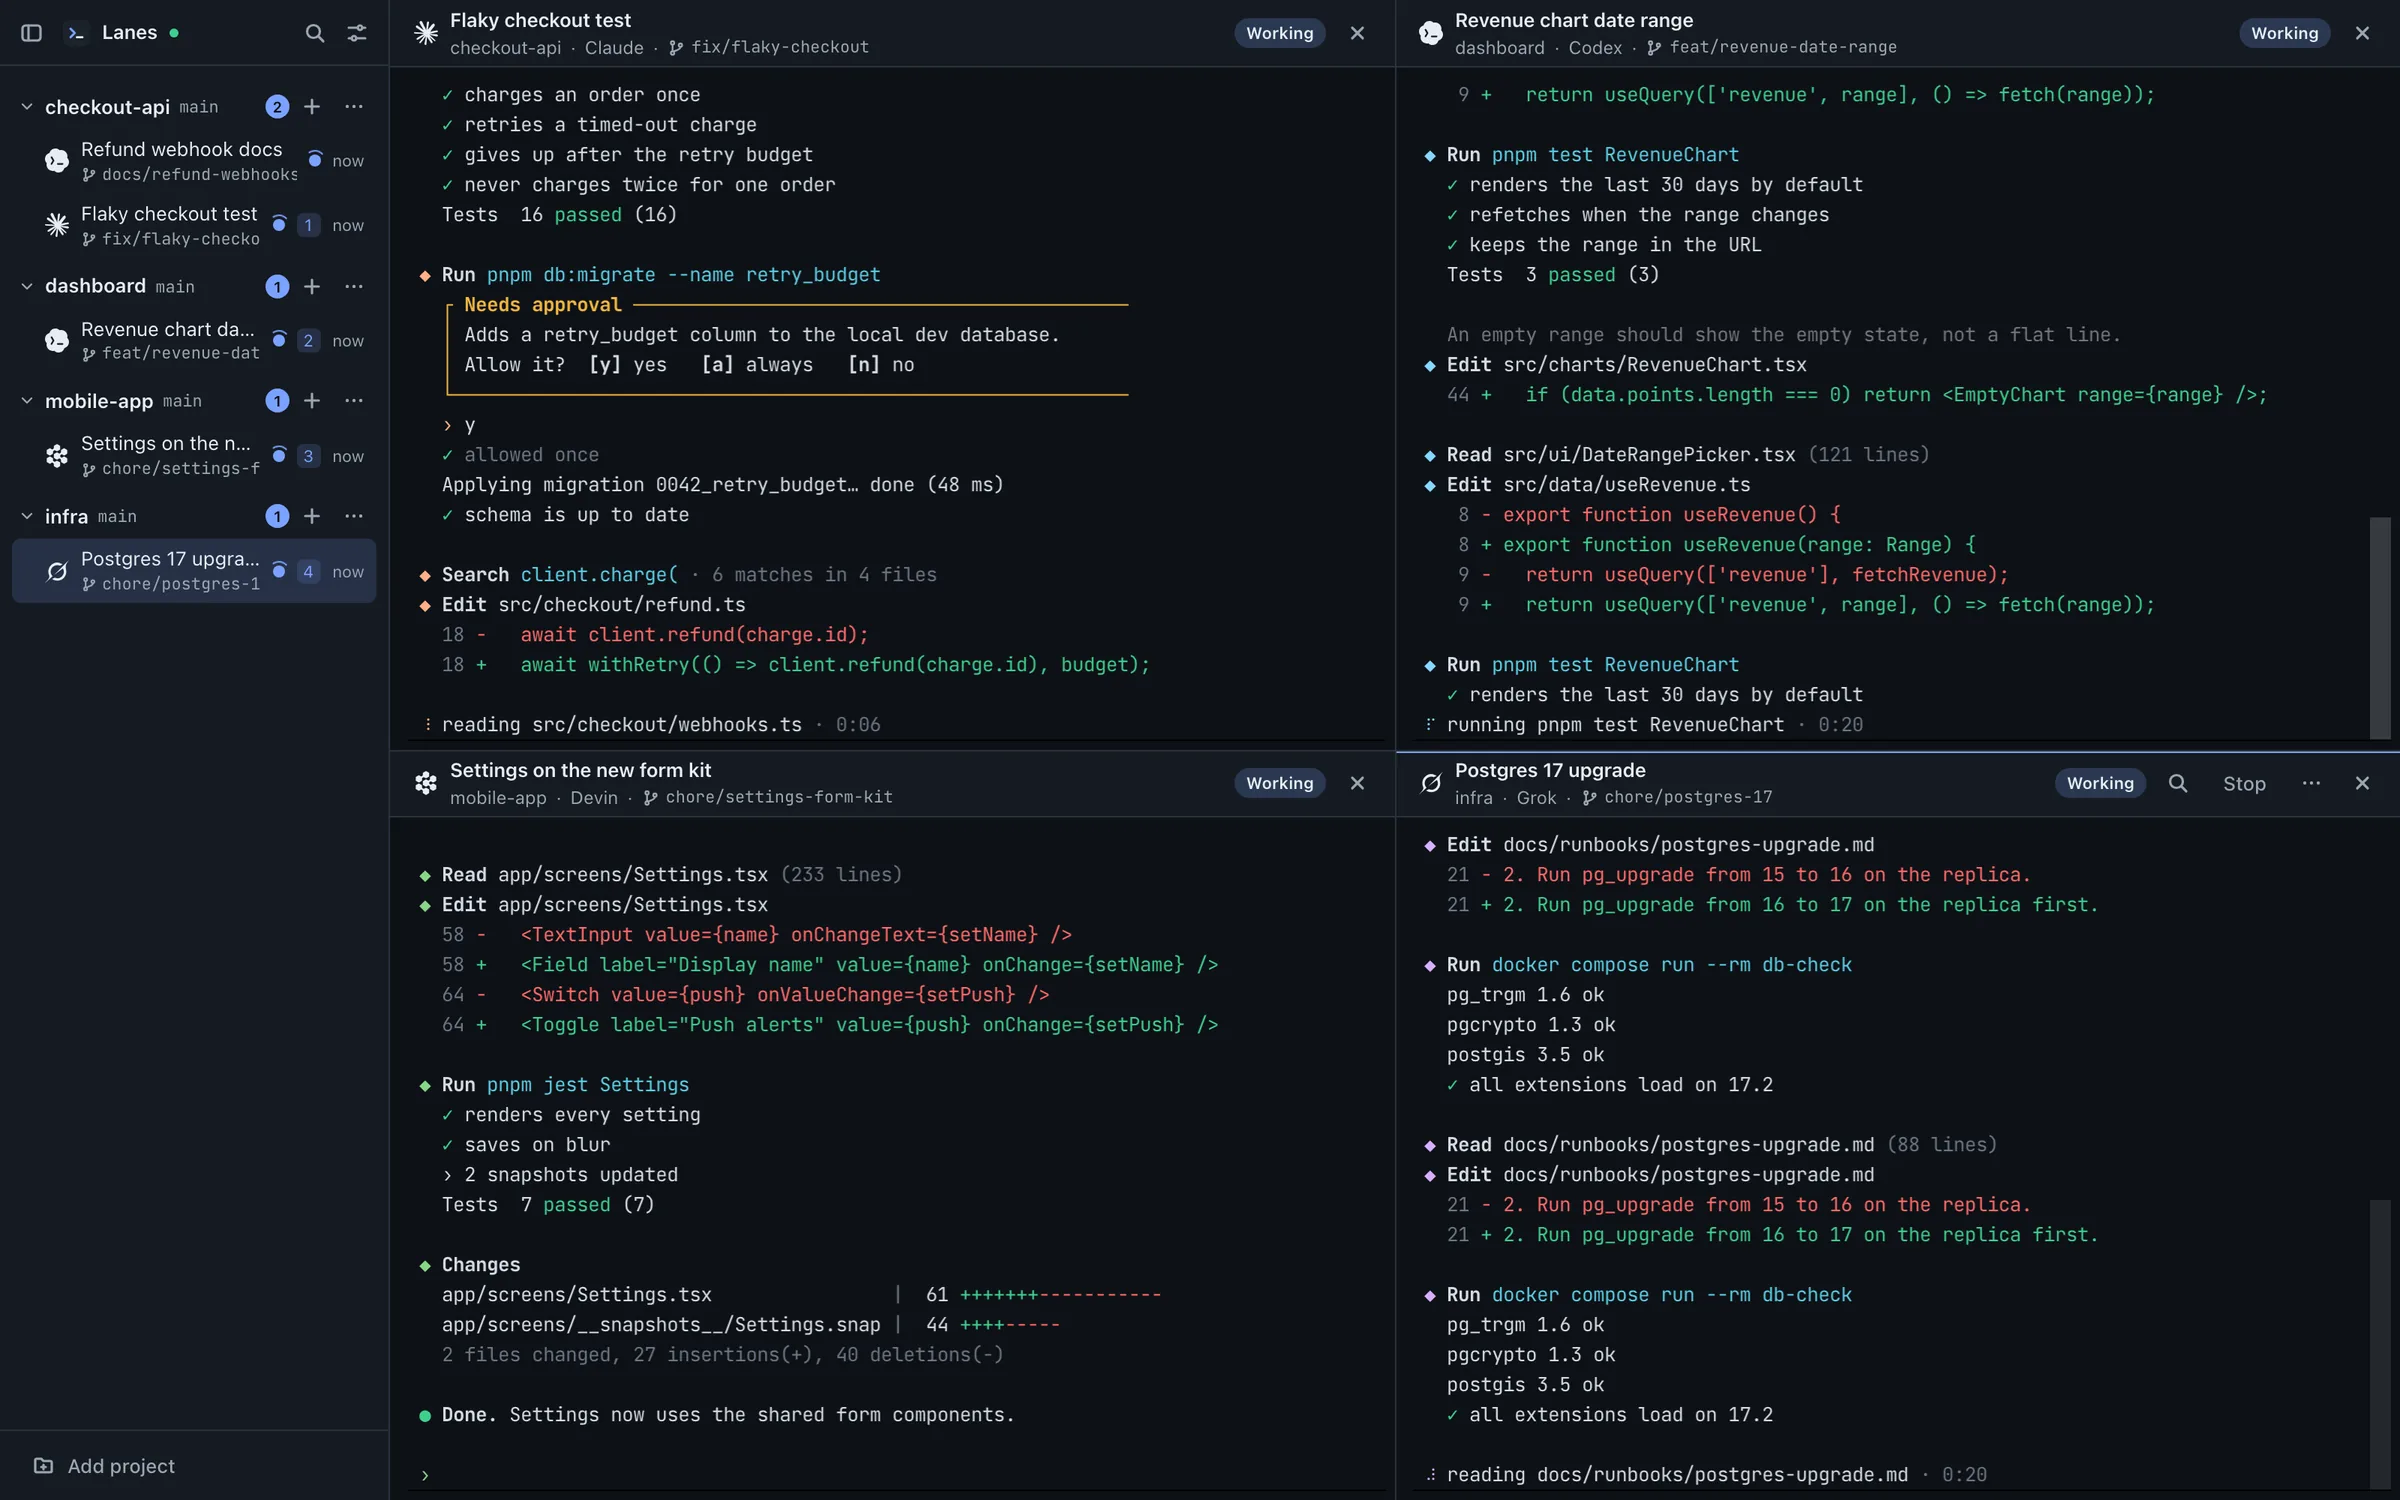Viewport: 2400px width, 1500px height.
Task: Add a new lane to mobile-app
Action: 312,401
